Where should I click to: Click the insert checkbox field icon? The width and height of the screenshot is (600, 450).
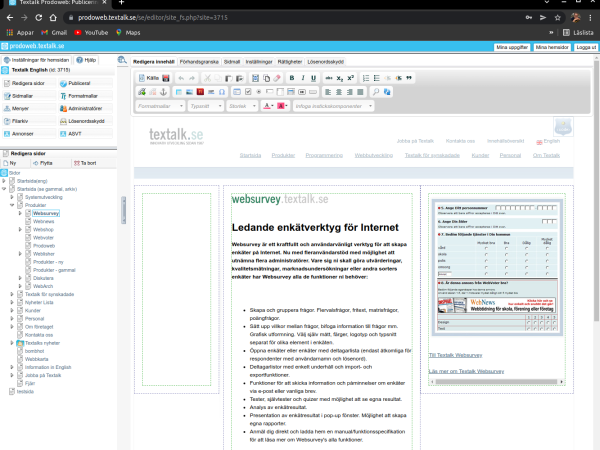click(x=248, y=92)
